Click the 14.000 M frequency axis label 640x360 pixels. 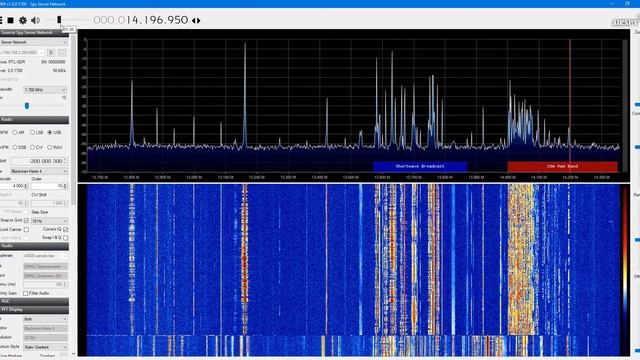(507, 178)
